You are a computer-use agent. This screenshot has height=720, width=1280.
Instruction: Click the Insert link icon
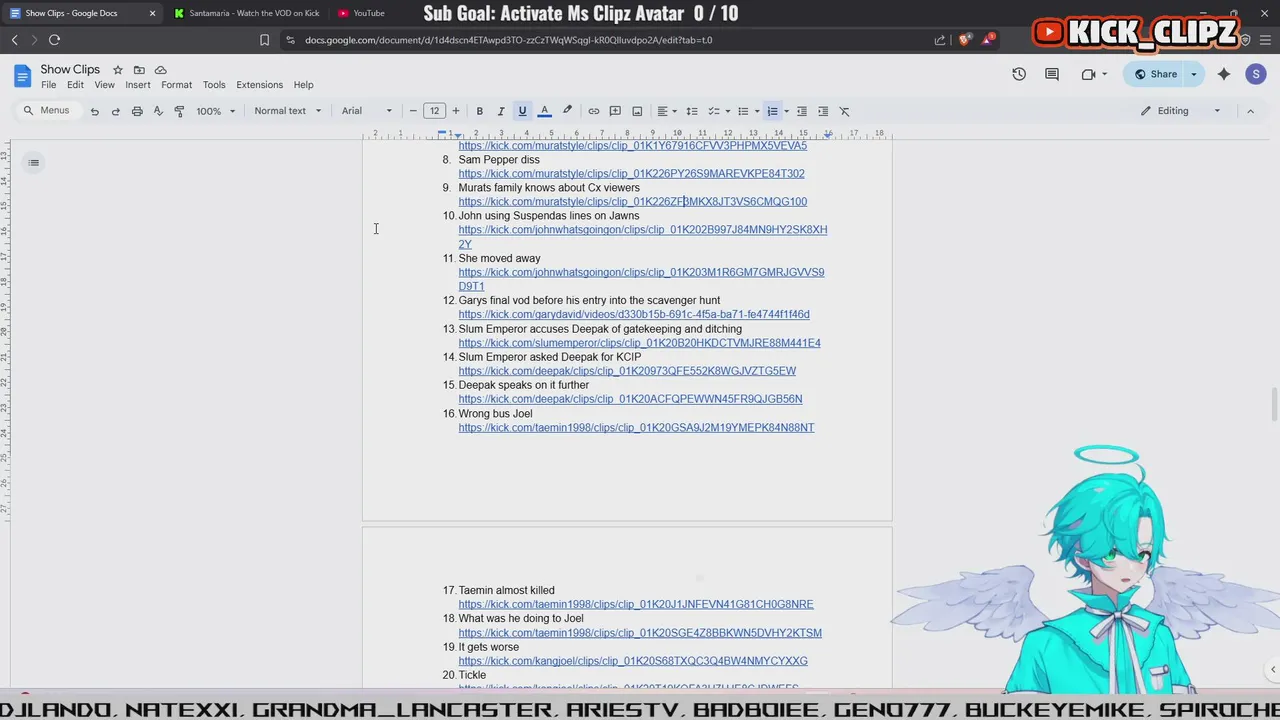click(594, 111)
